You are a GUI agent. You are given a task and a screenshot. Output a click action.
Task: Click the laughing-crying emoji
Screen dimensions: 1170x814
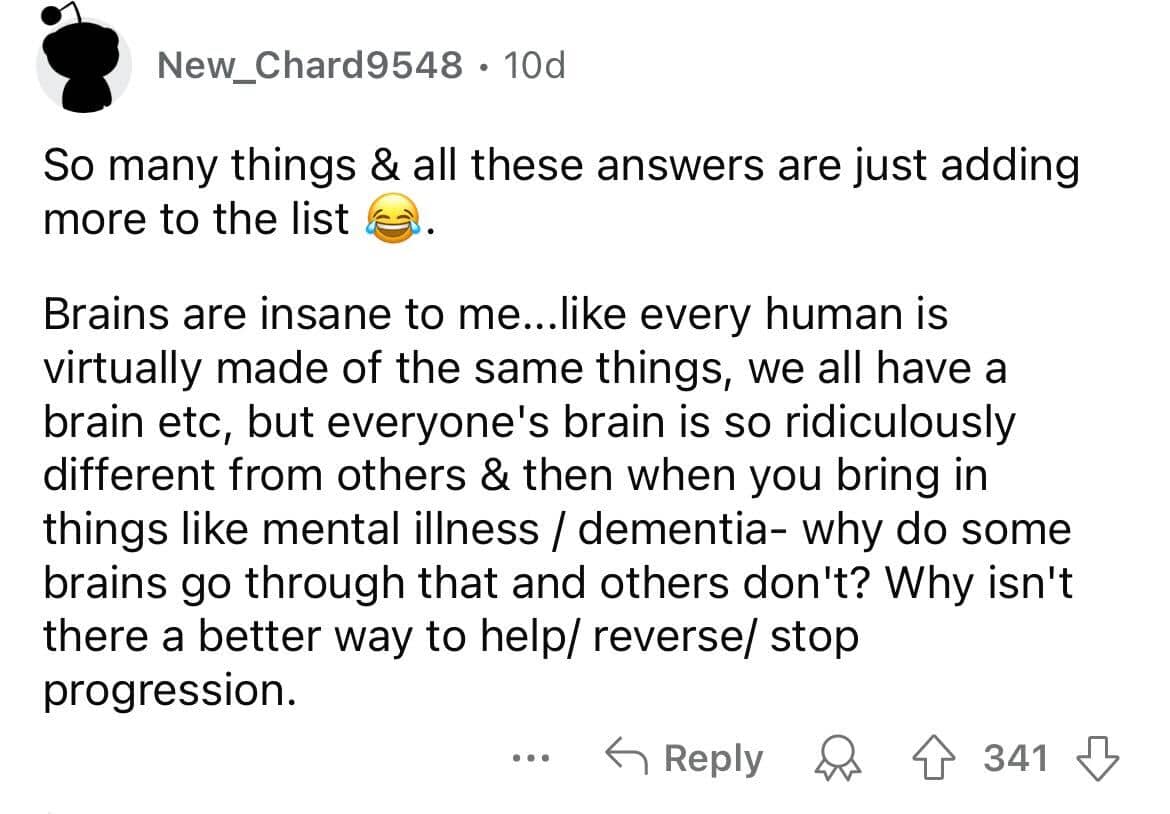(x=391, y=219)
